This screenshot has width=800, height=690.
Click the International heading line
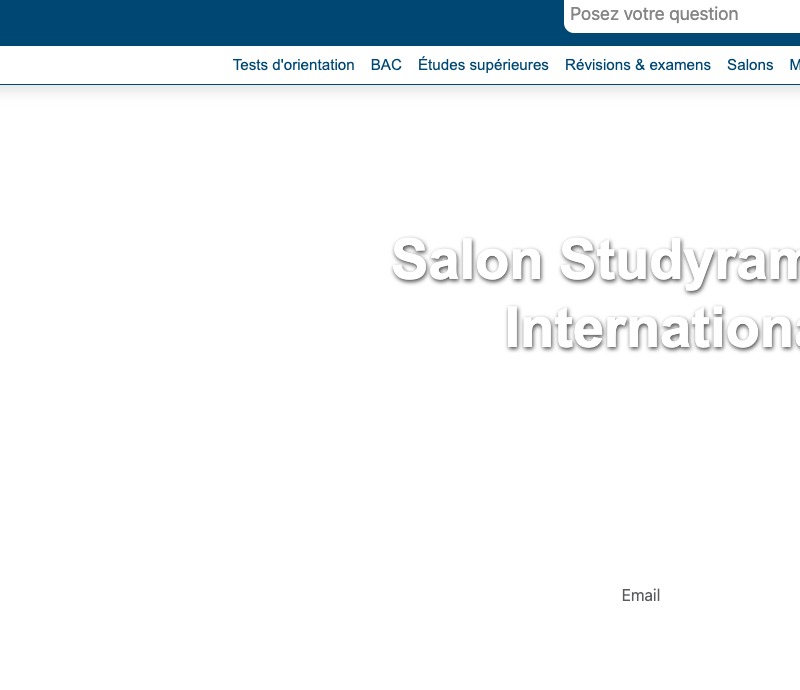click(653, 329)
